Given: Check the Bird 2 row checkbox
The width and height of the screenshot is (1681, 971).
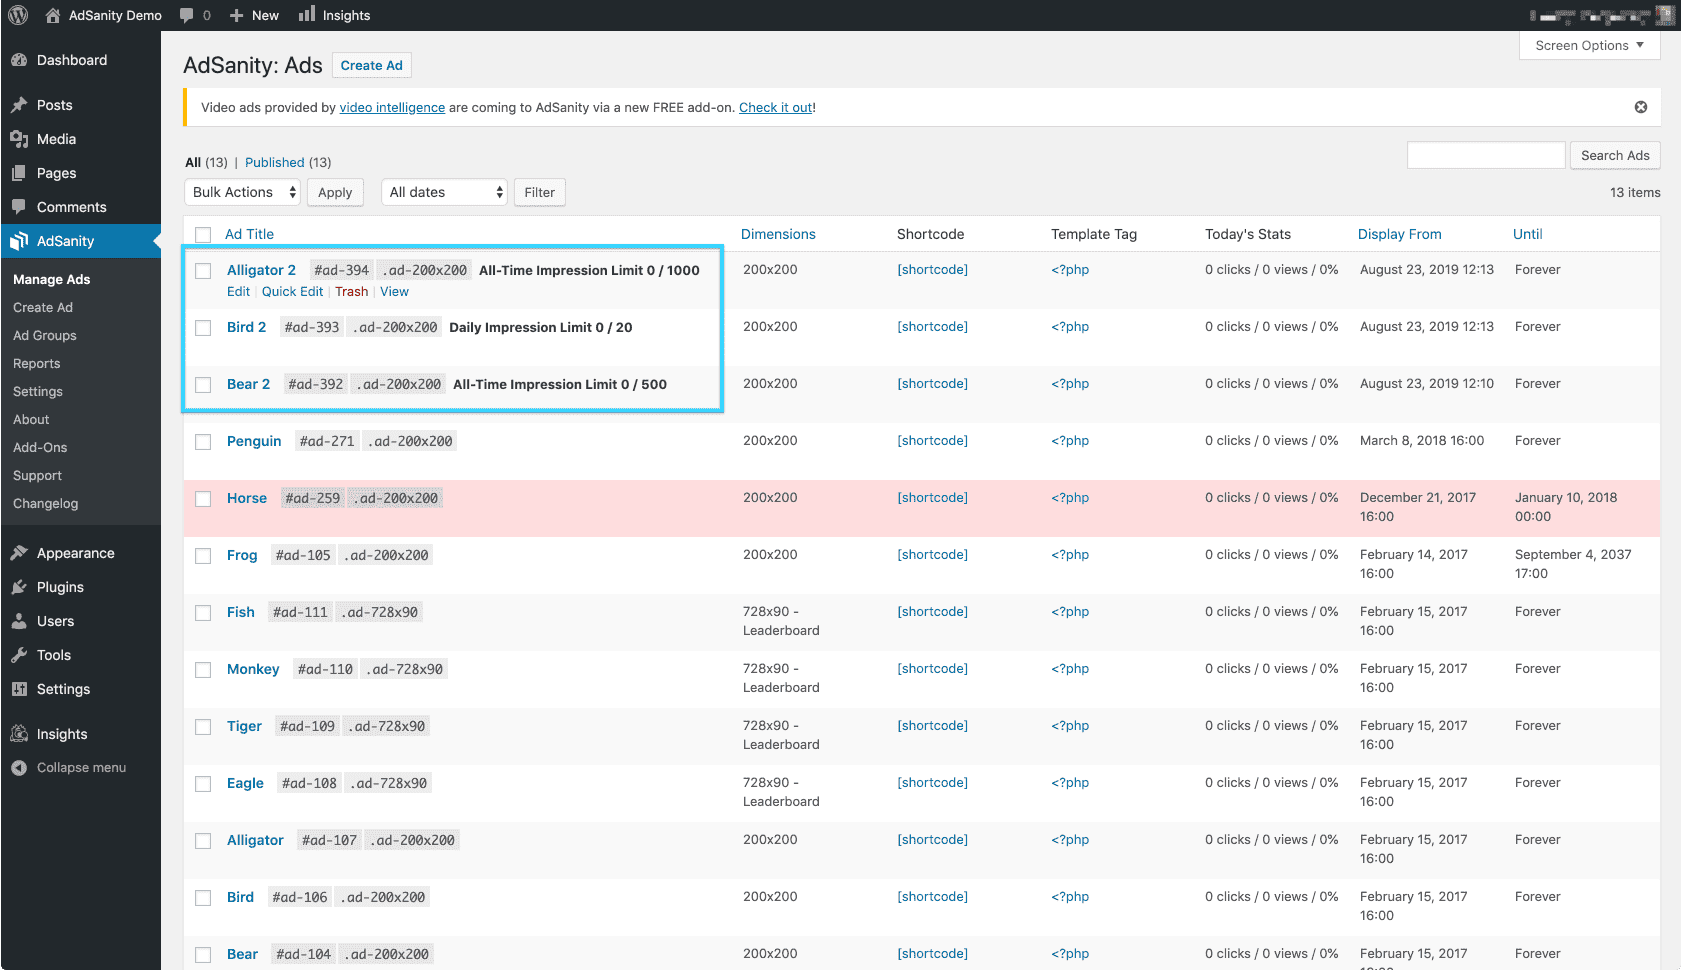Looking at the screenshot, I should point(203,328).
